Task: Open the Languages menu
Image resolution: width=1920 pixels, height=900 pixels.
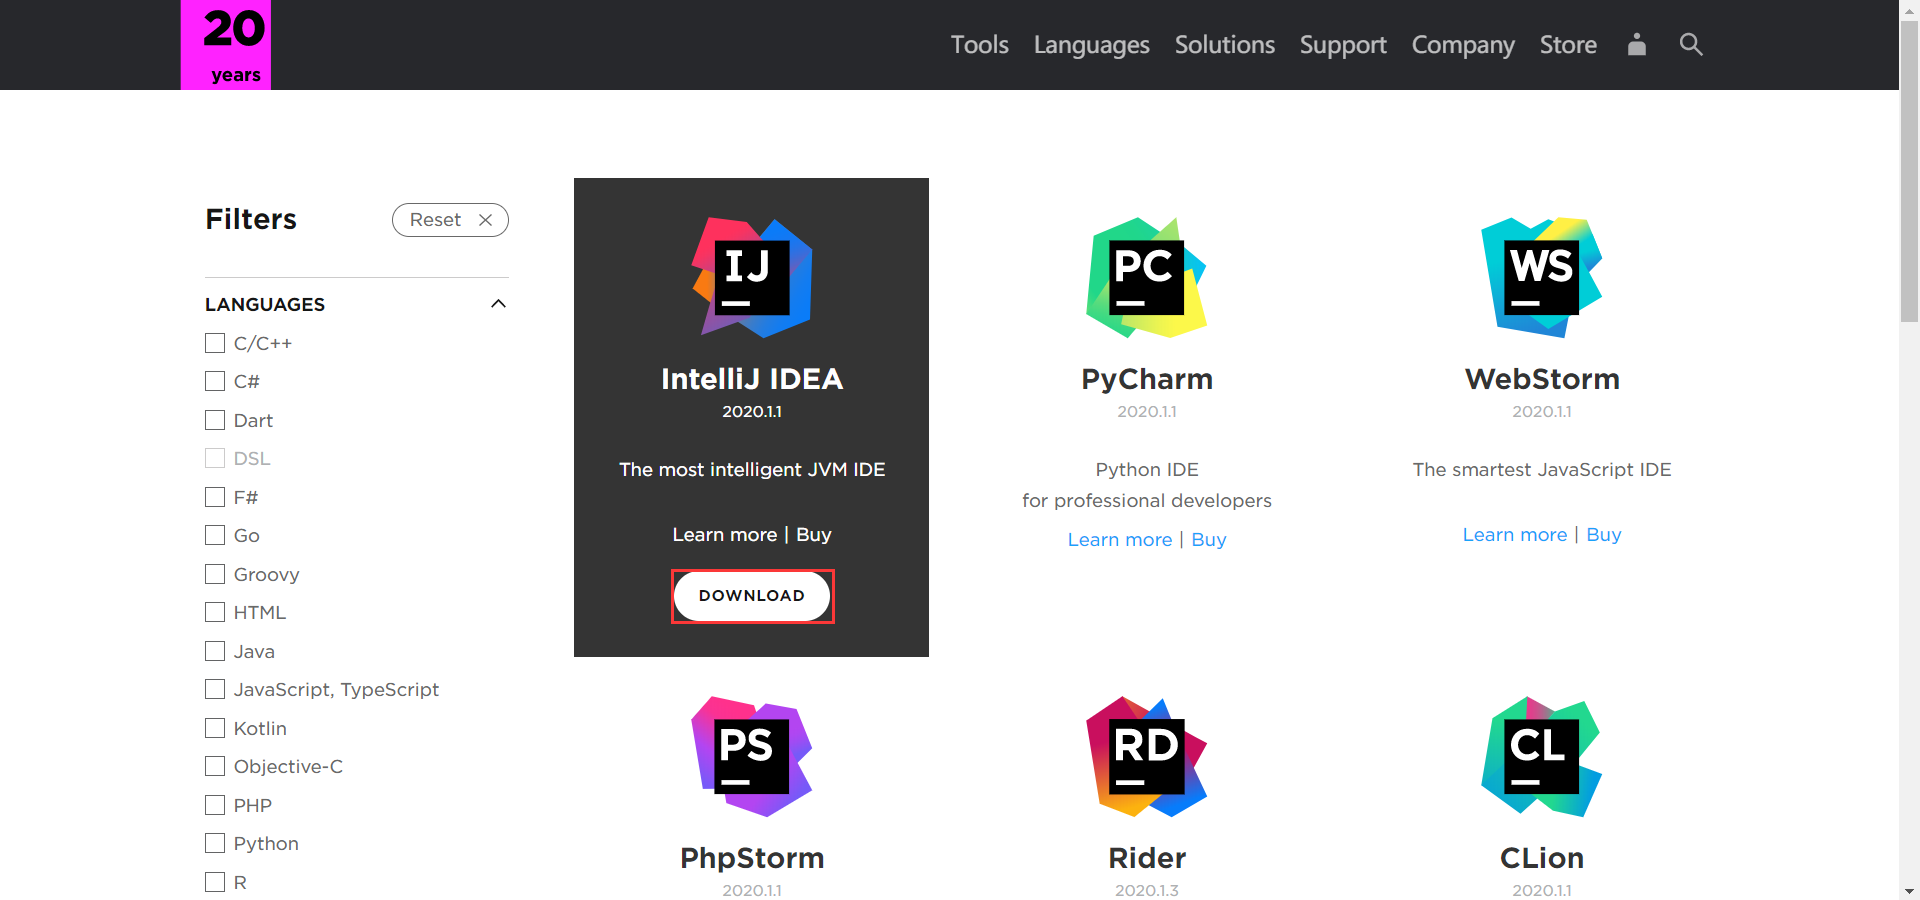Action: 1091,45
